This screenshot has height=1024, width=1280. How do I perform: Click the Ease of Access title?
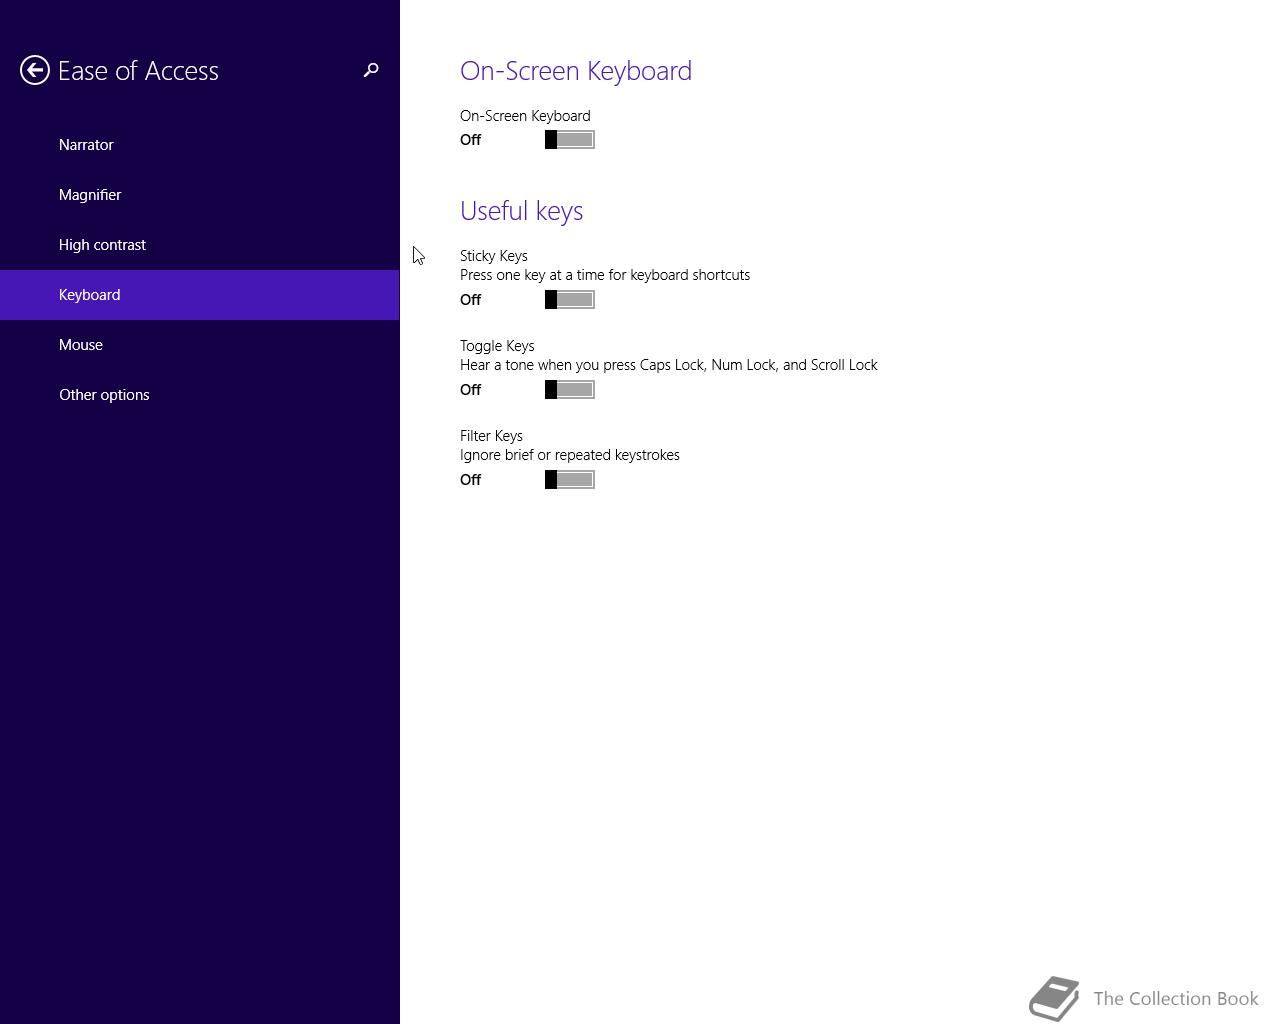[138, 71]
